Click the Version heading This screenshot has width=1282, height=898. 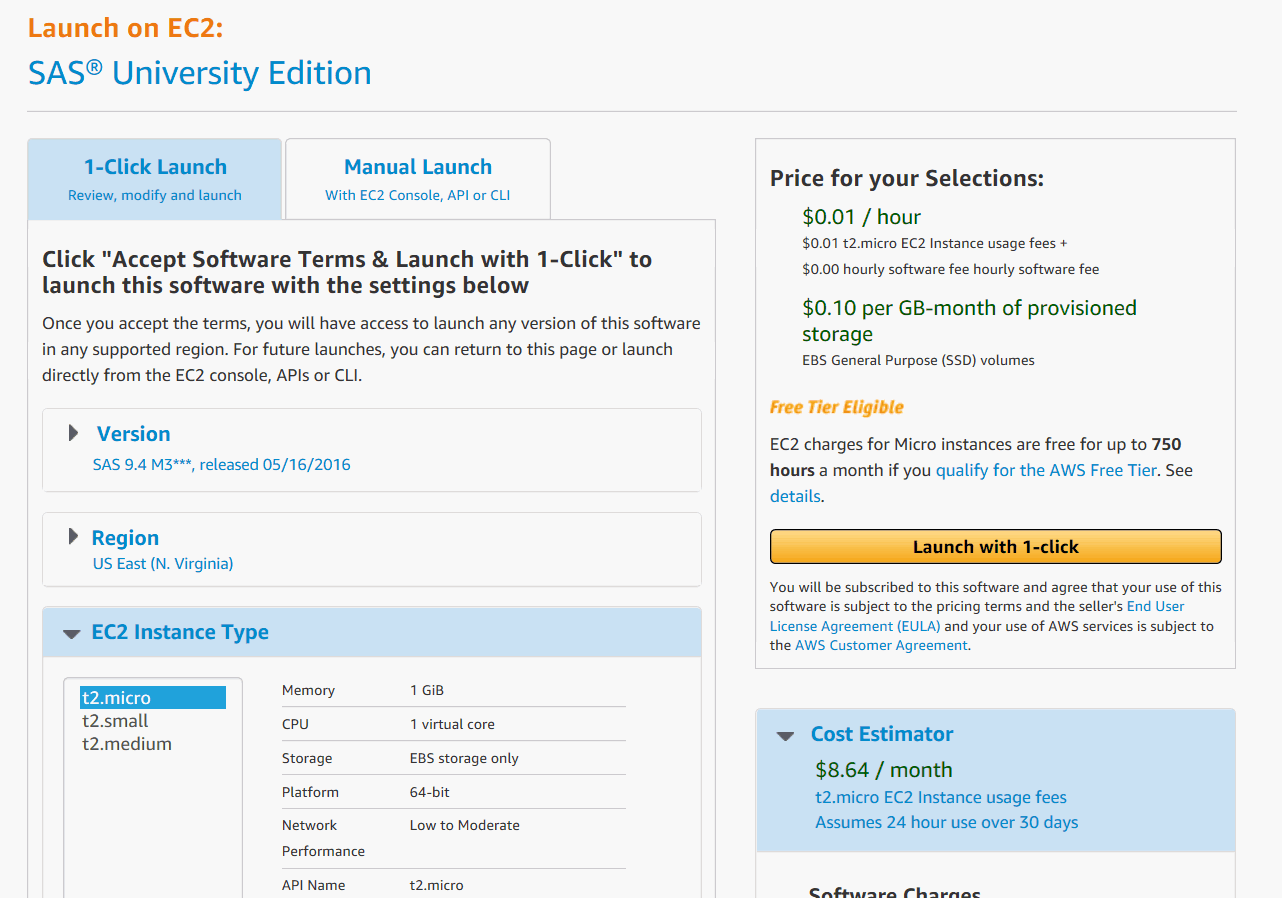pos(134,434)
